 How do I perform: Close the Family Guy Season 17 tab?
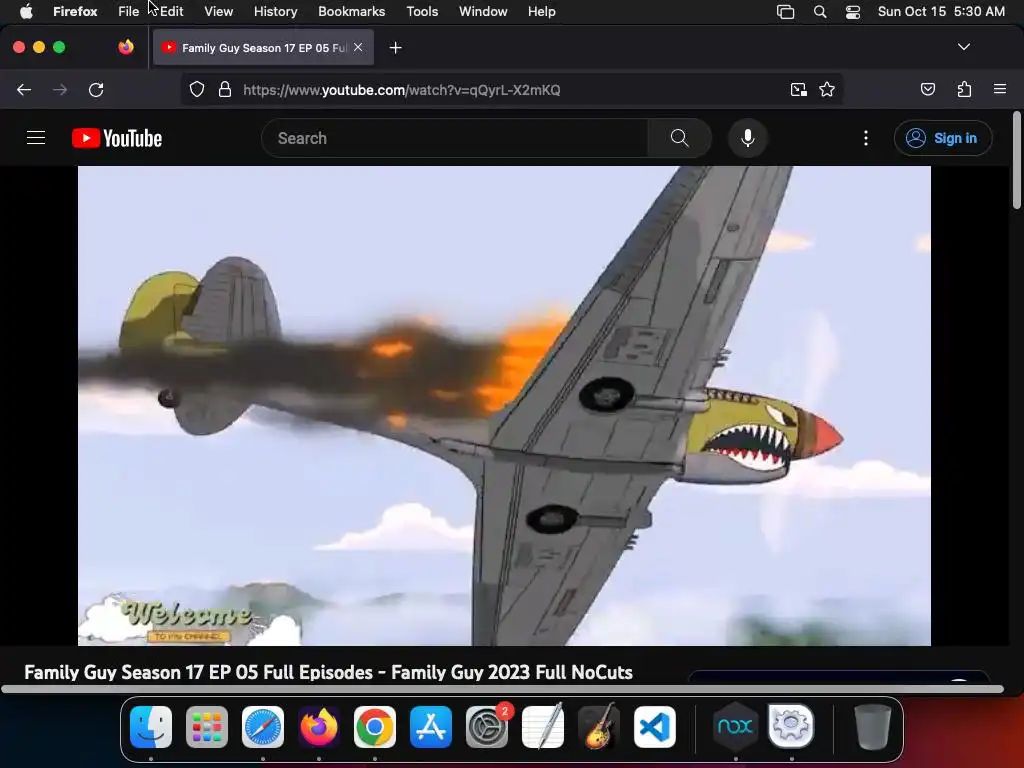[358, 47]
